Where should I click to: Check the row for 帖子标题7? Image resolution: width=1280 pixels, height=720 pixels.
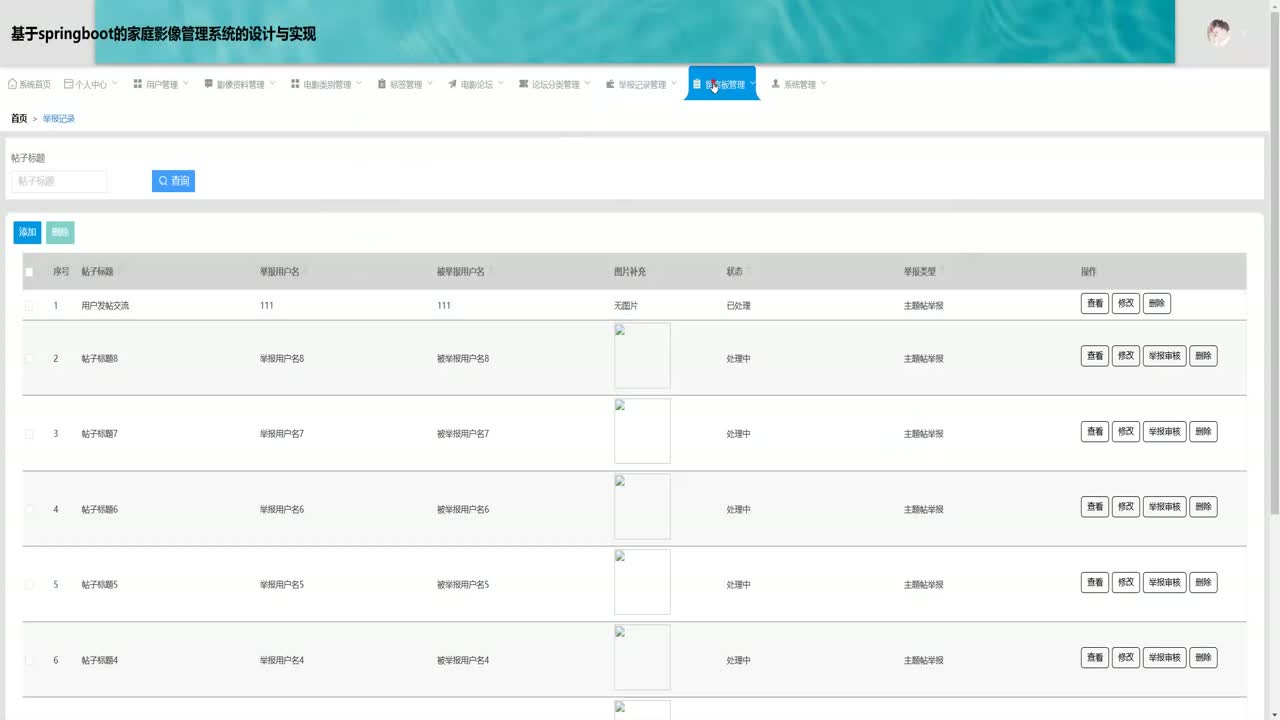point(29,434)
